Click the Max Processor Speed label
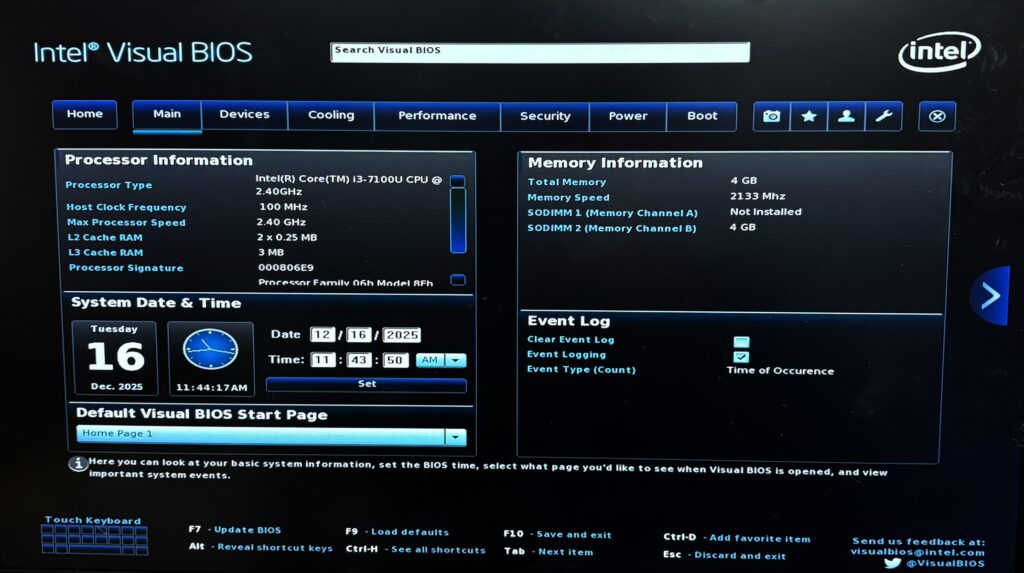Screen dimensions: 1024x573 [x=126, y=222]
